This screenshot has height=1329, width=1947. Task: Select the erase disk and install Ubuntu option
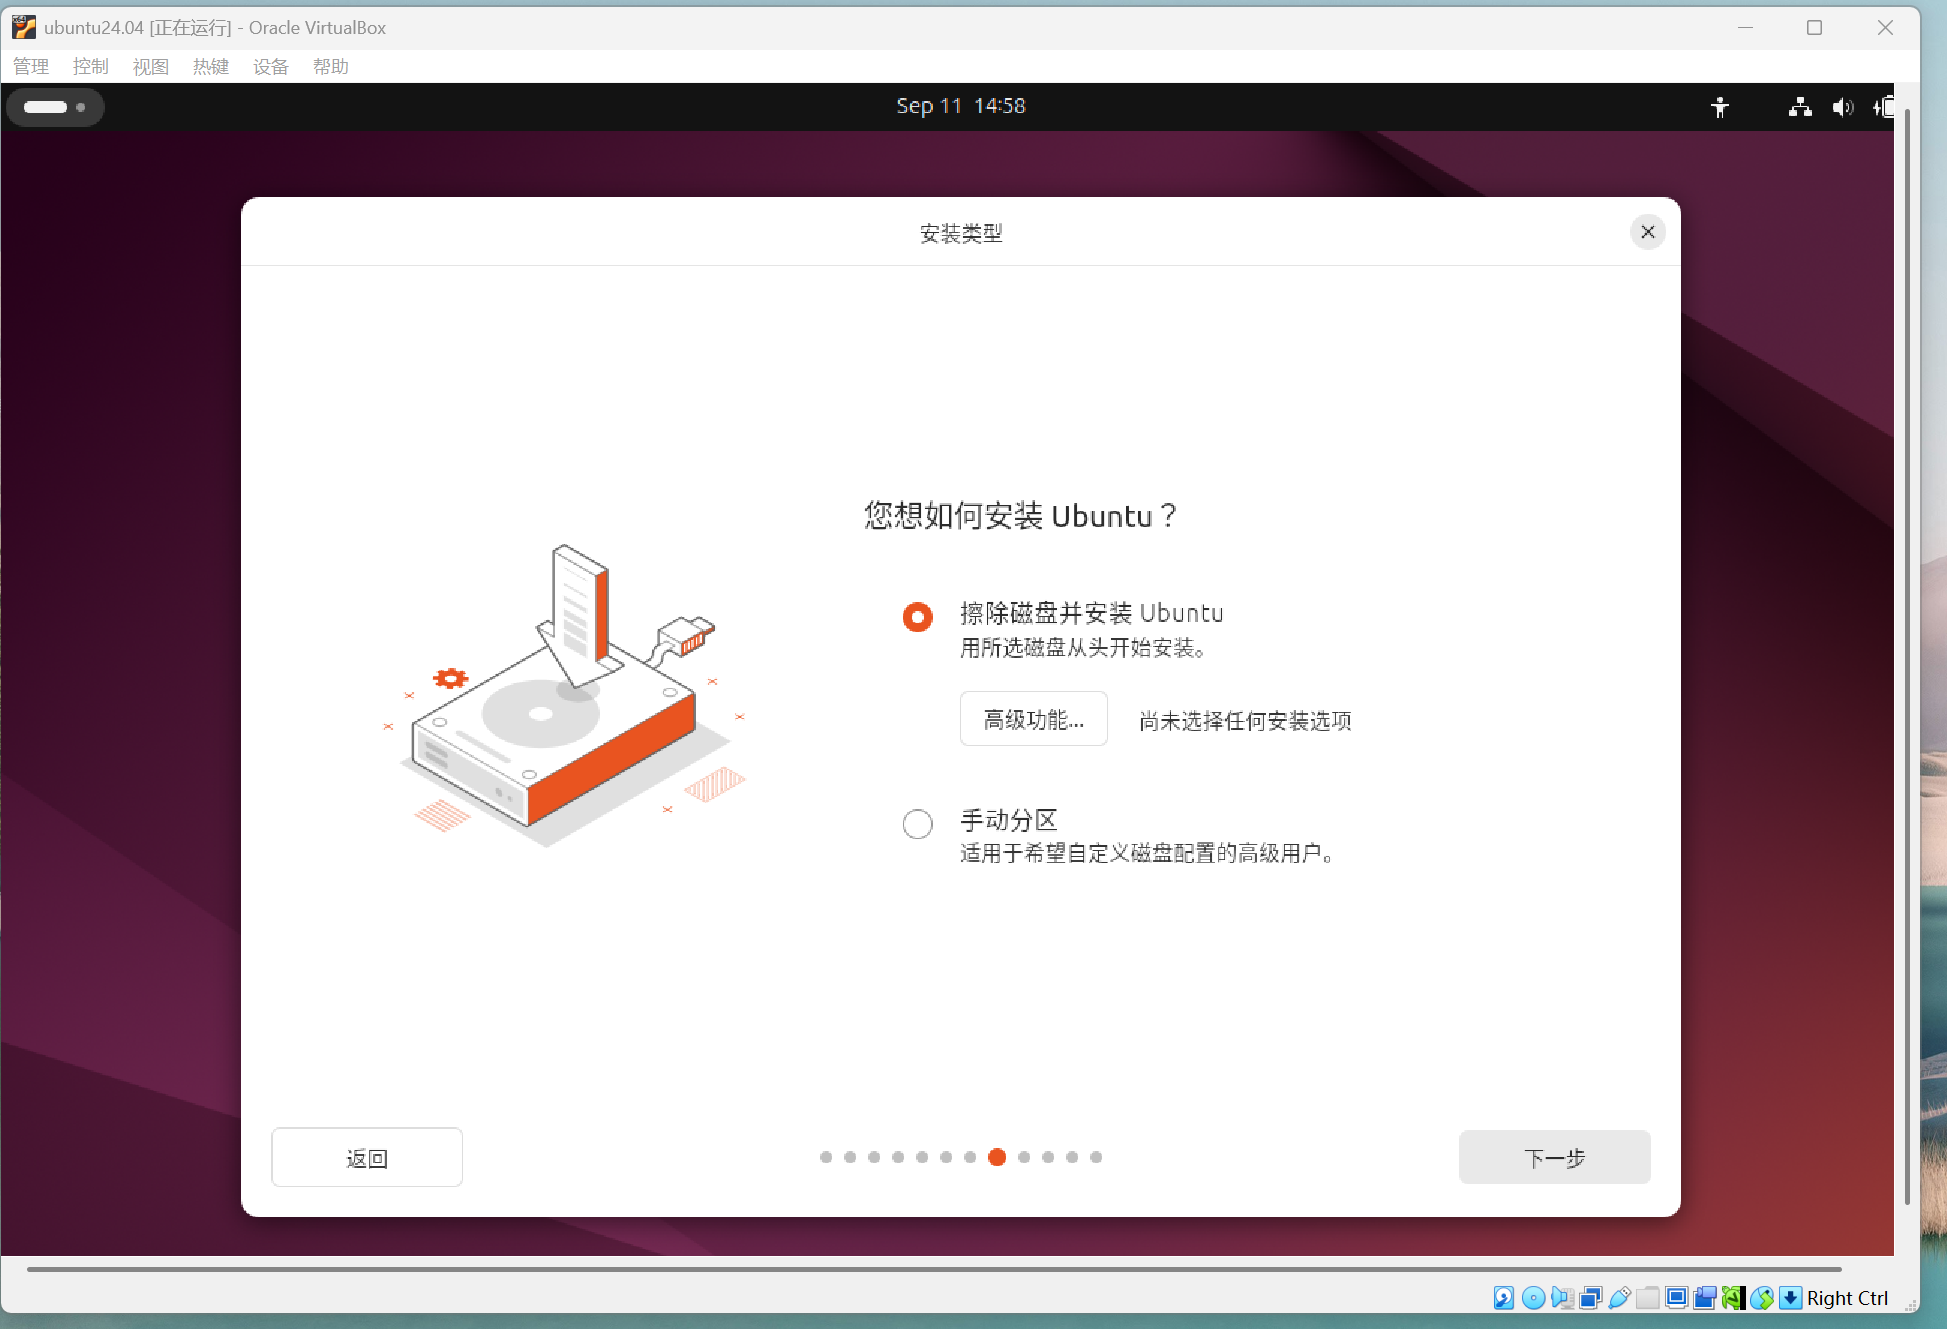918,617
